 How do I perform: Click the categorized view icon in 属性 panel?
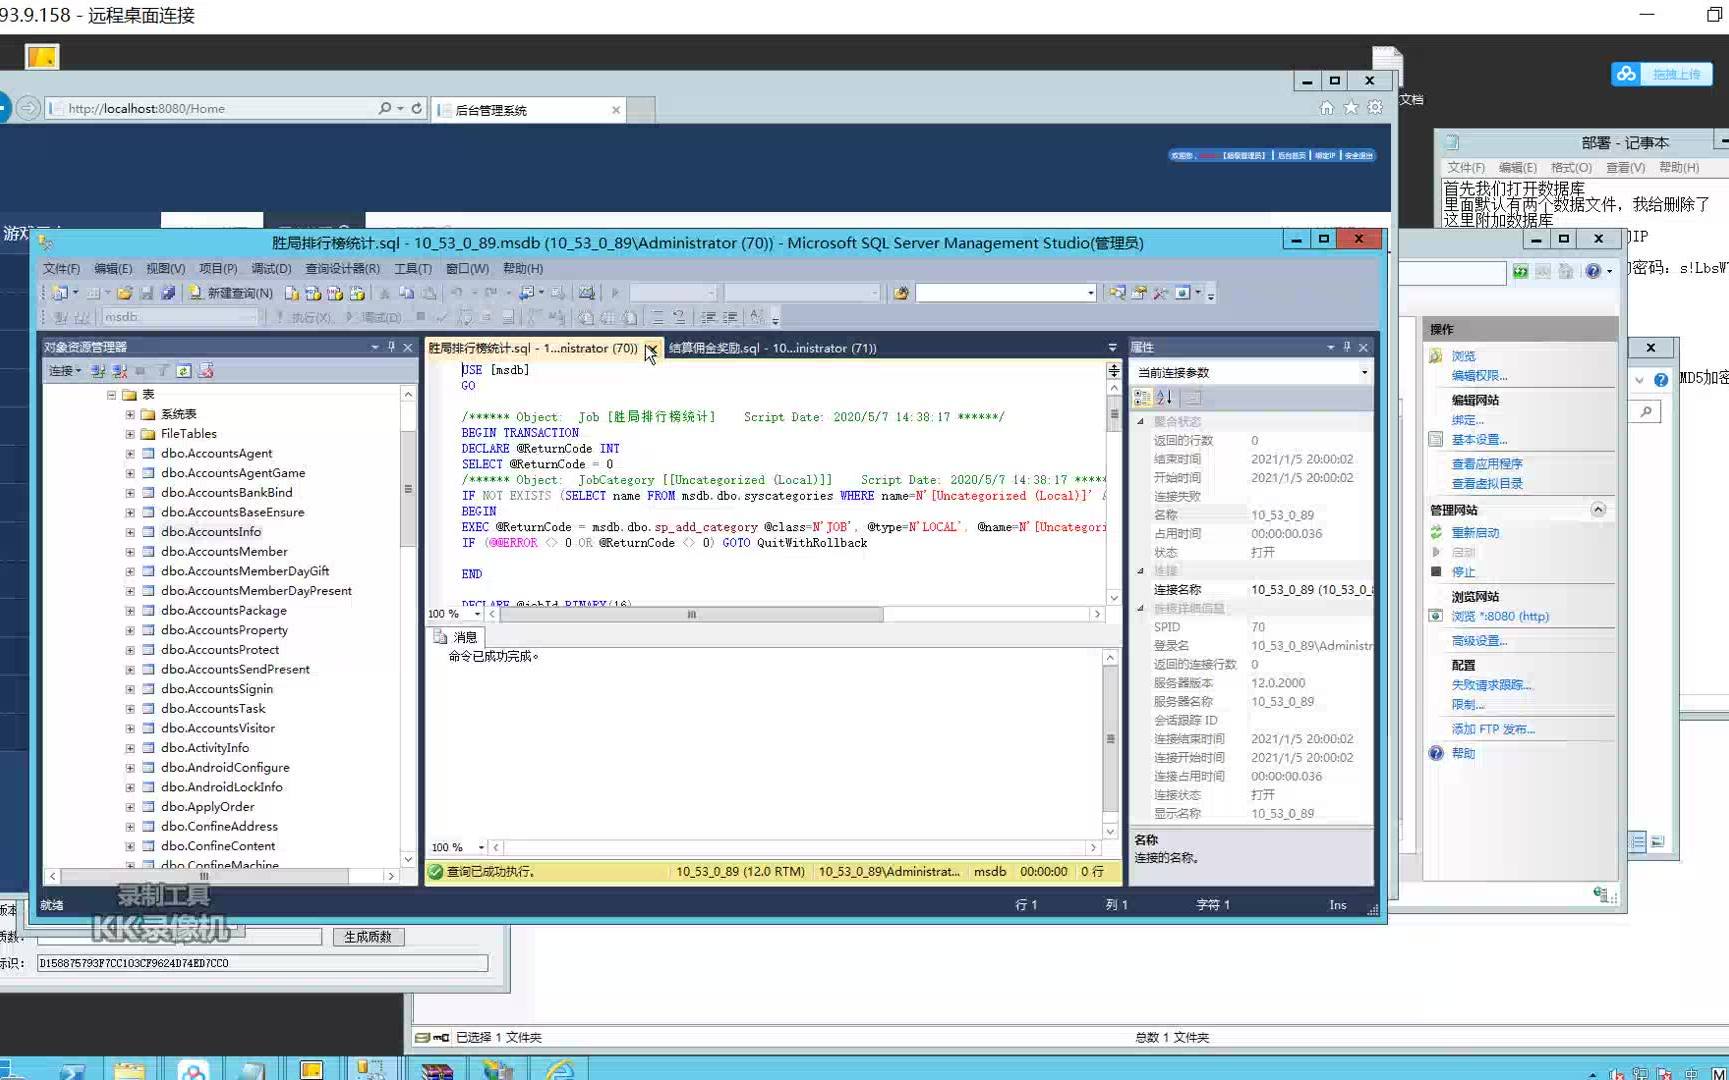(x=1142, y=398)
